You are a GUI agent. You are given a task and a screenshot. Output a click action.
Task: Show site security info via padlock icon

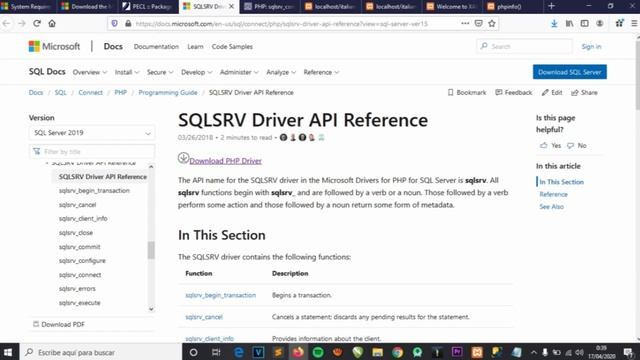pyautogui.click(x=128, y=24)
